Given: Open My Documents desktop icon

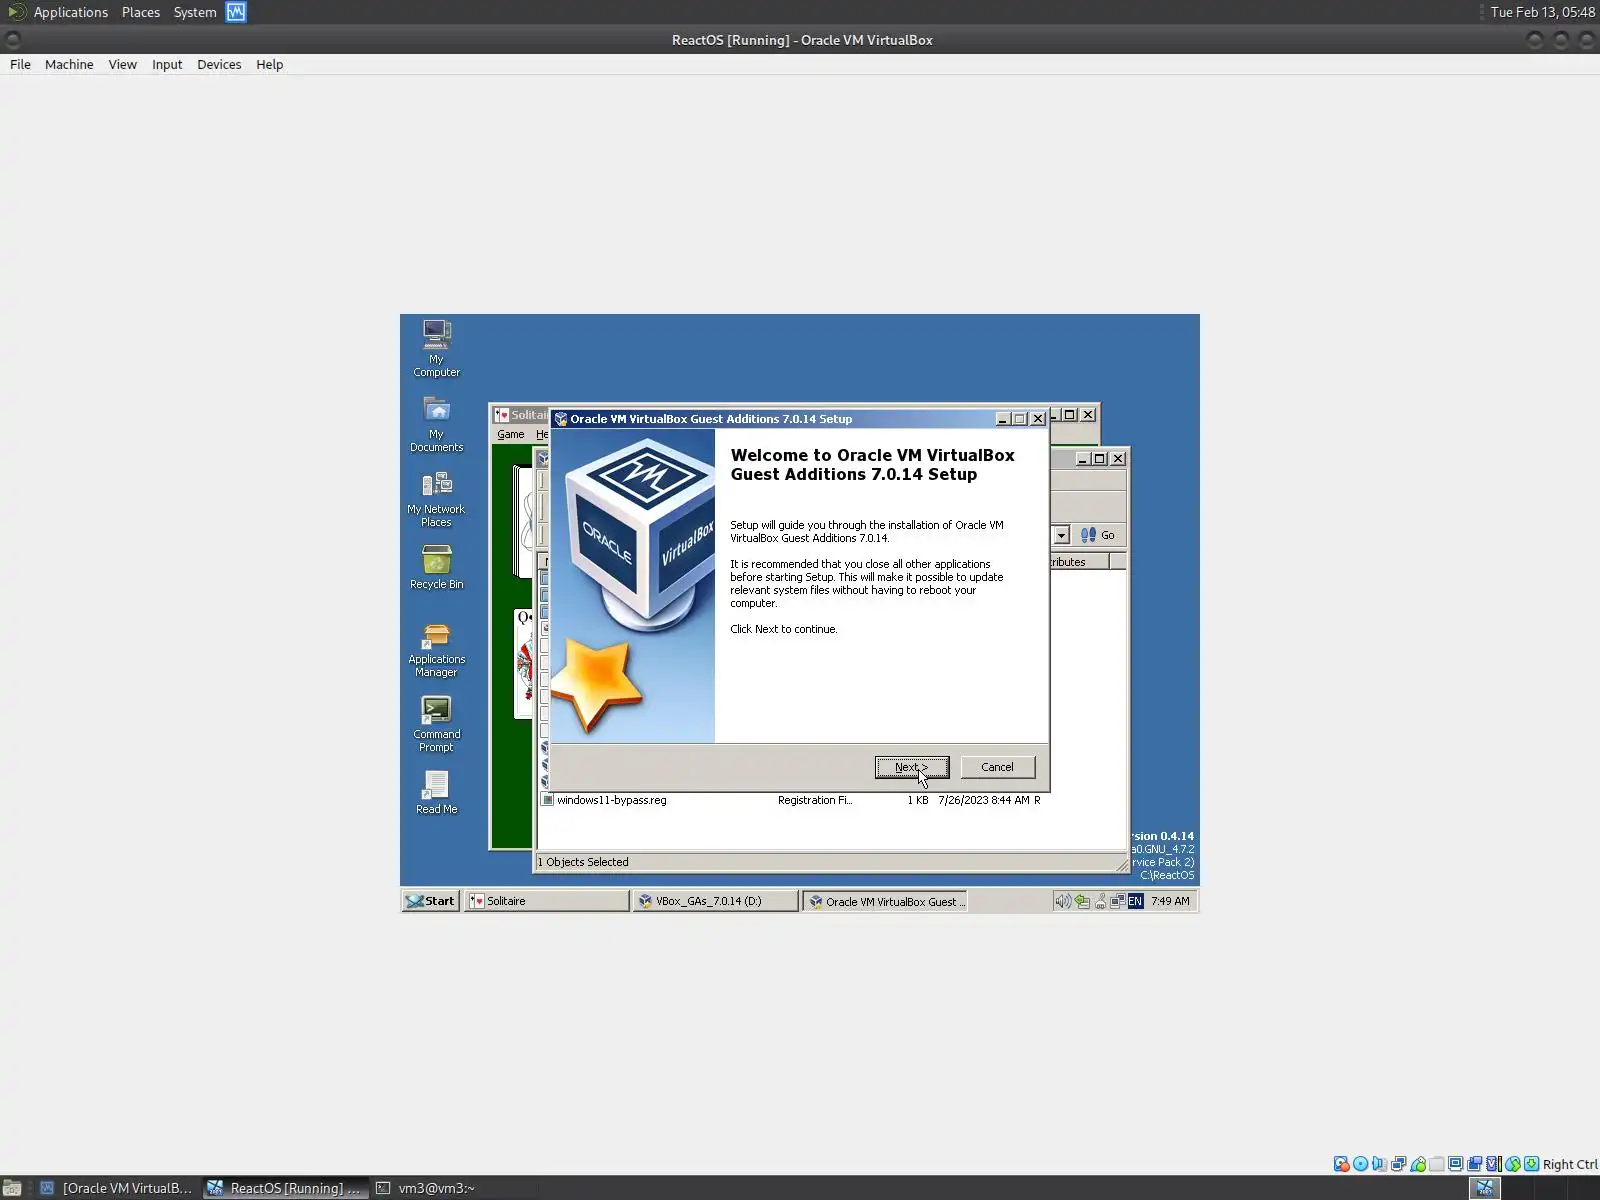Looking at the screenshot, I should [437, 424].
